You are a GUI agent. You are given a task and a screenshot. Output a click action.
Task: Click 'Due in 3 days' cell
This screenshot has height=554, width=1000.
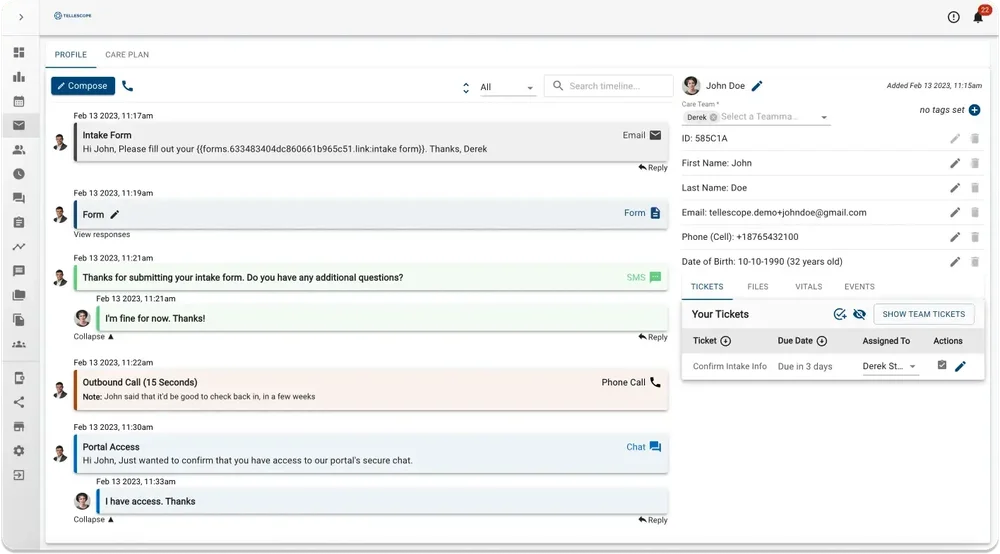coord(805,367)
